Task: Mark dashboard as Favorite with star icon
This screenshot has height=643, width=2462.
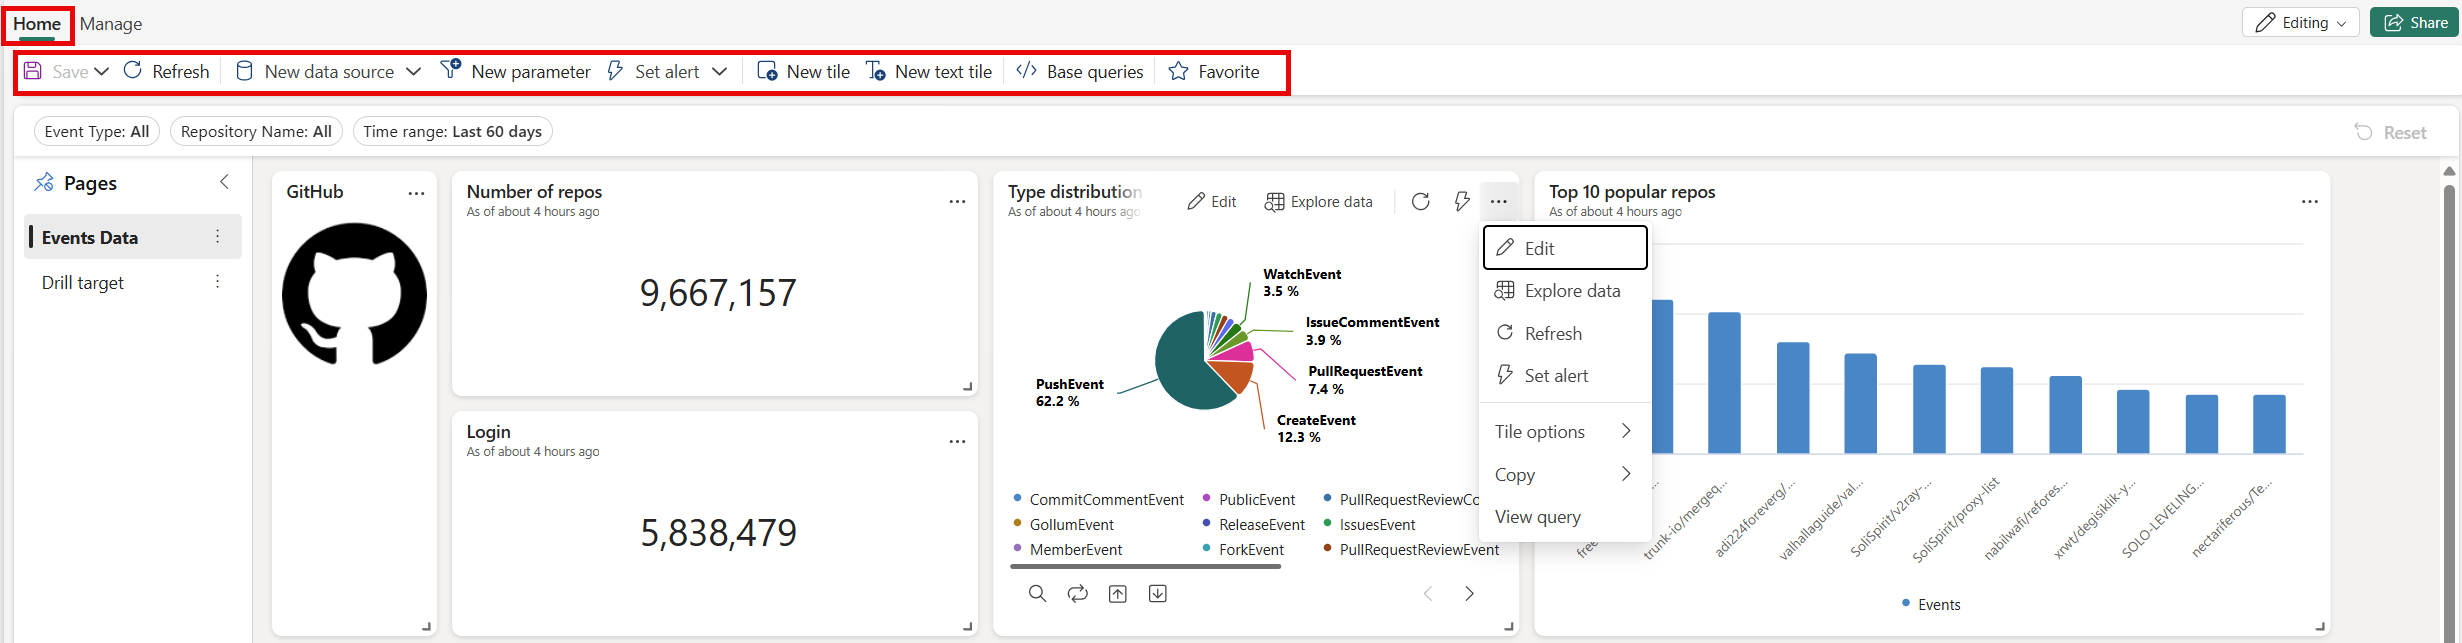Action: pos(1179,71)
